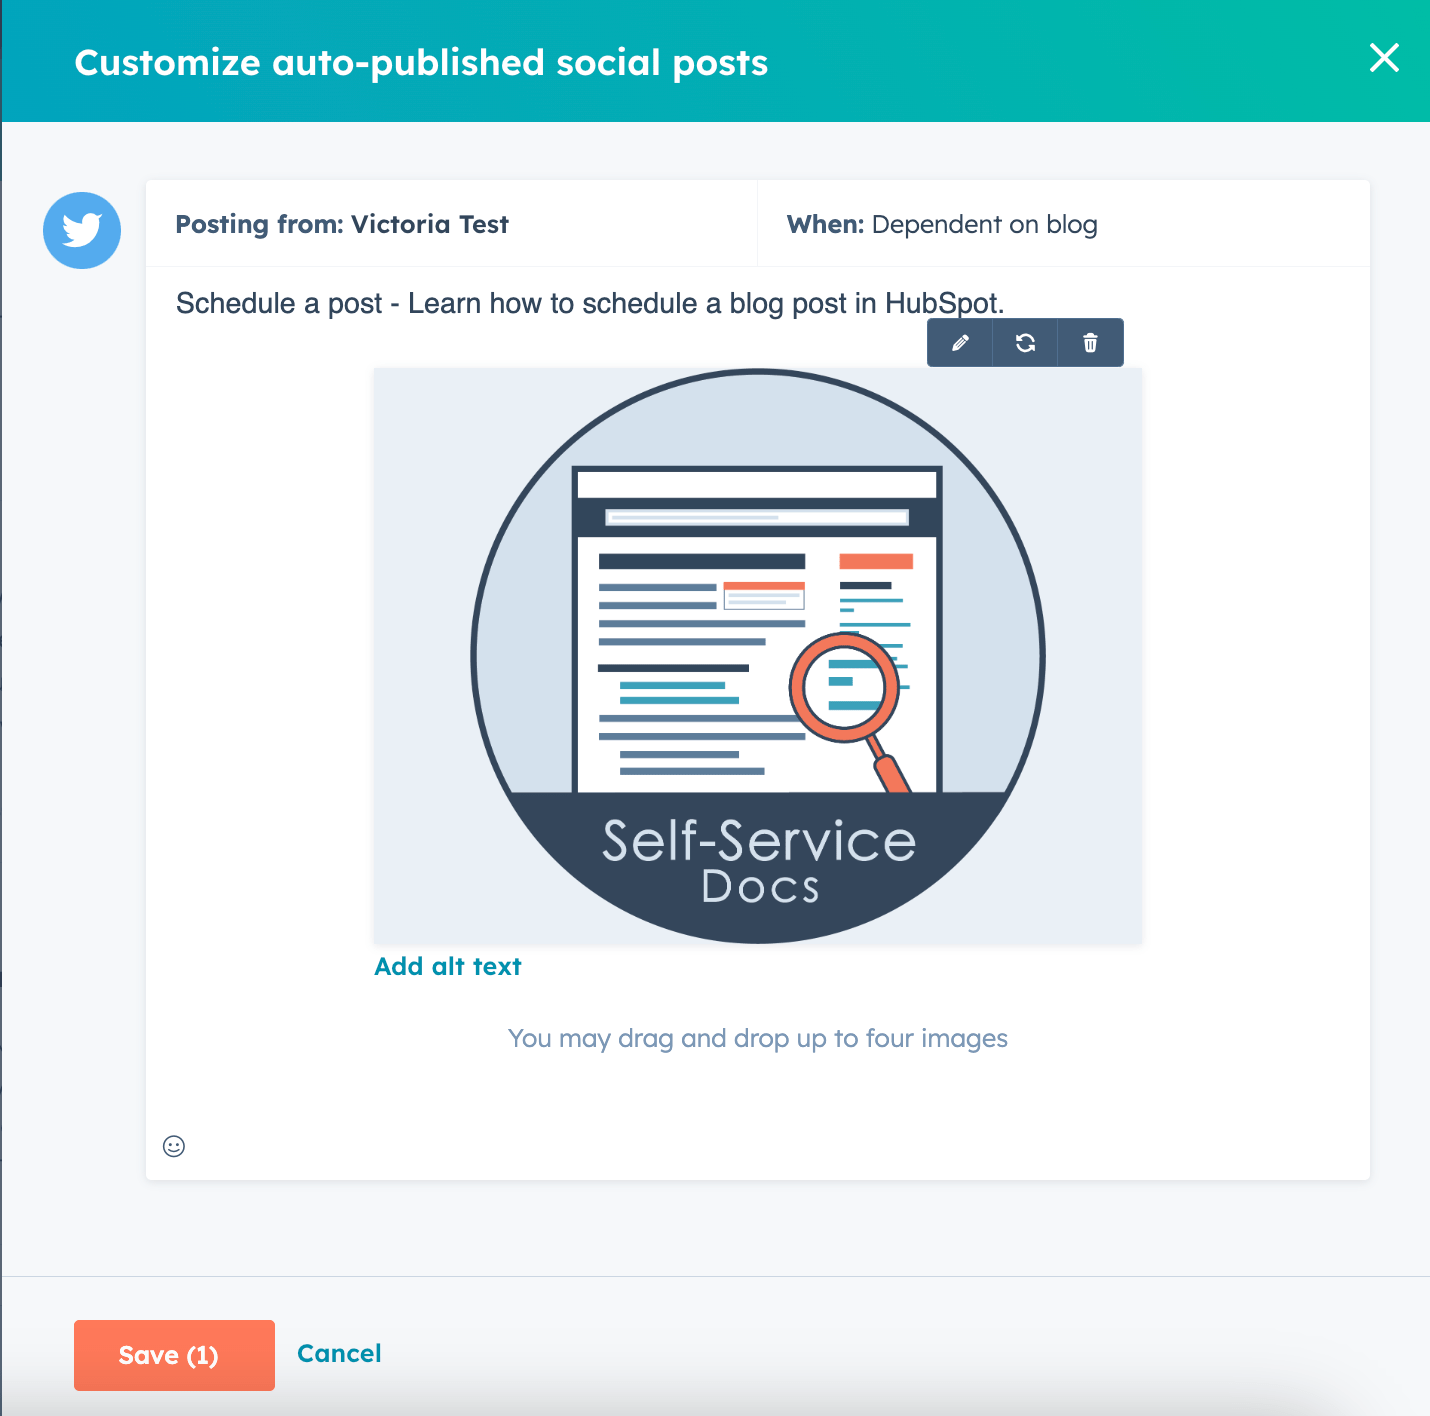Cancel the social post customization
Screen dimensions: 1430x1416
click(x=339, y=1353)
